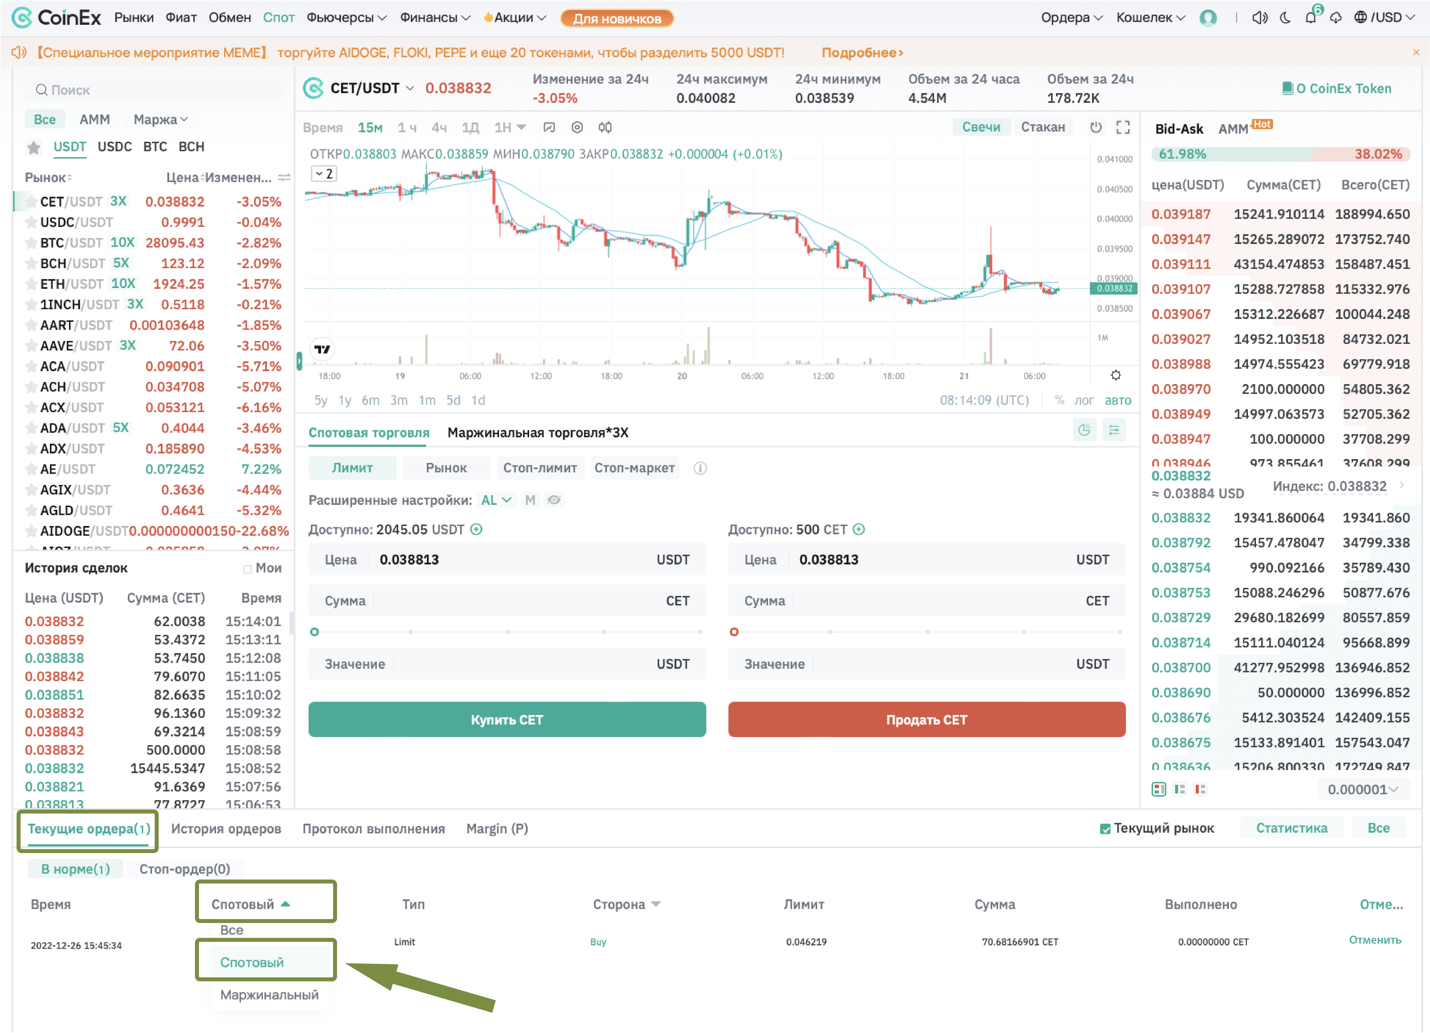
Task: Click the CoinEx logo
Action: tap(56, 18)
